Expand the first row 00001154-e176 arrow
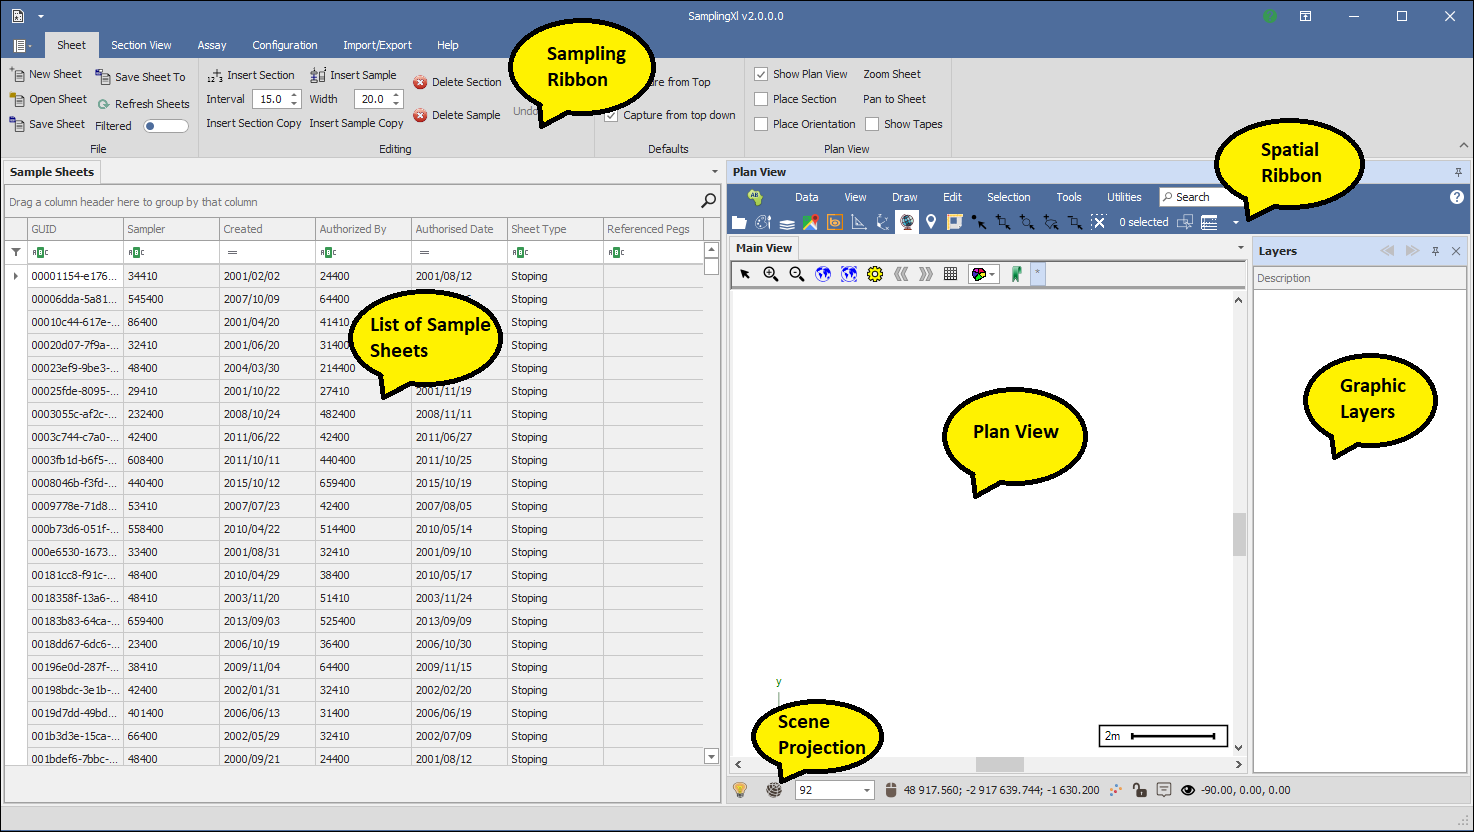Viewport: 1474px width, 832px height. [x=16, y=276]
